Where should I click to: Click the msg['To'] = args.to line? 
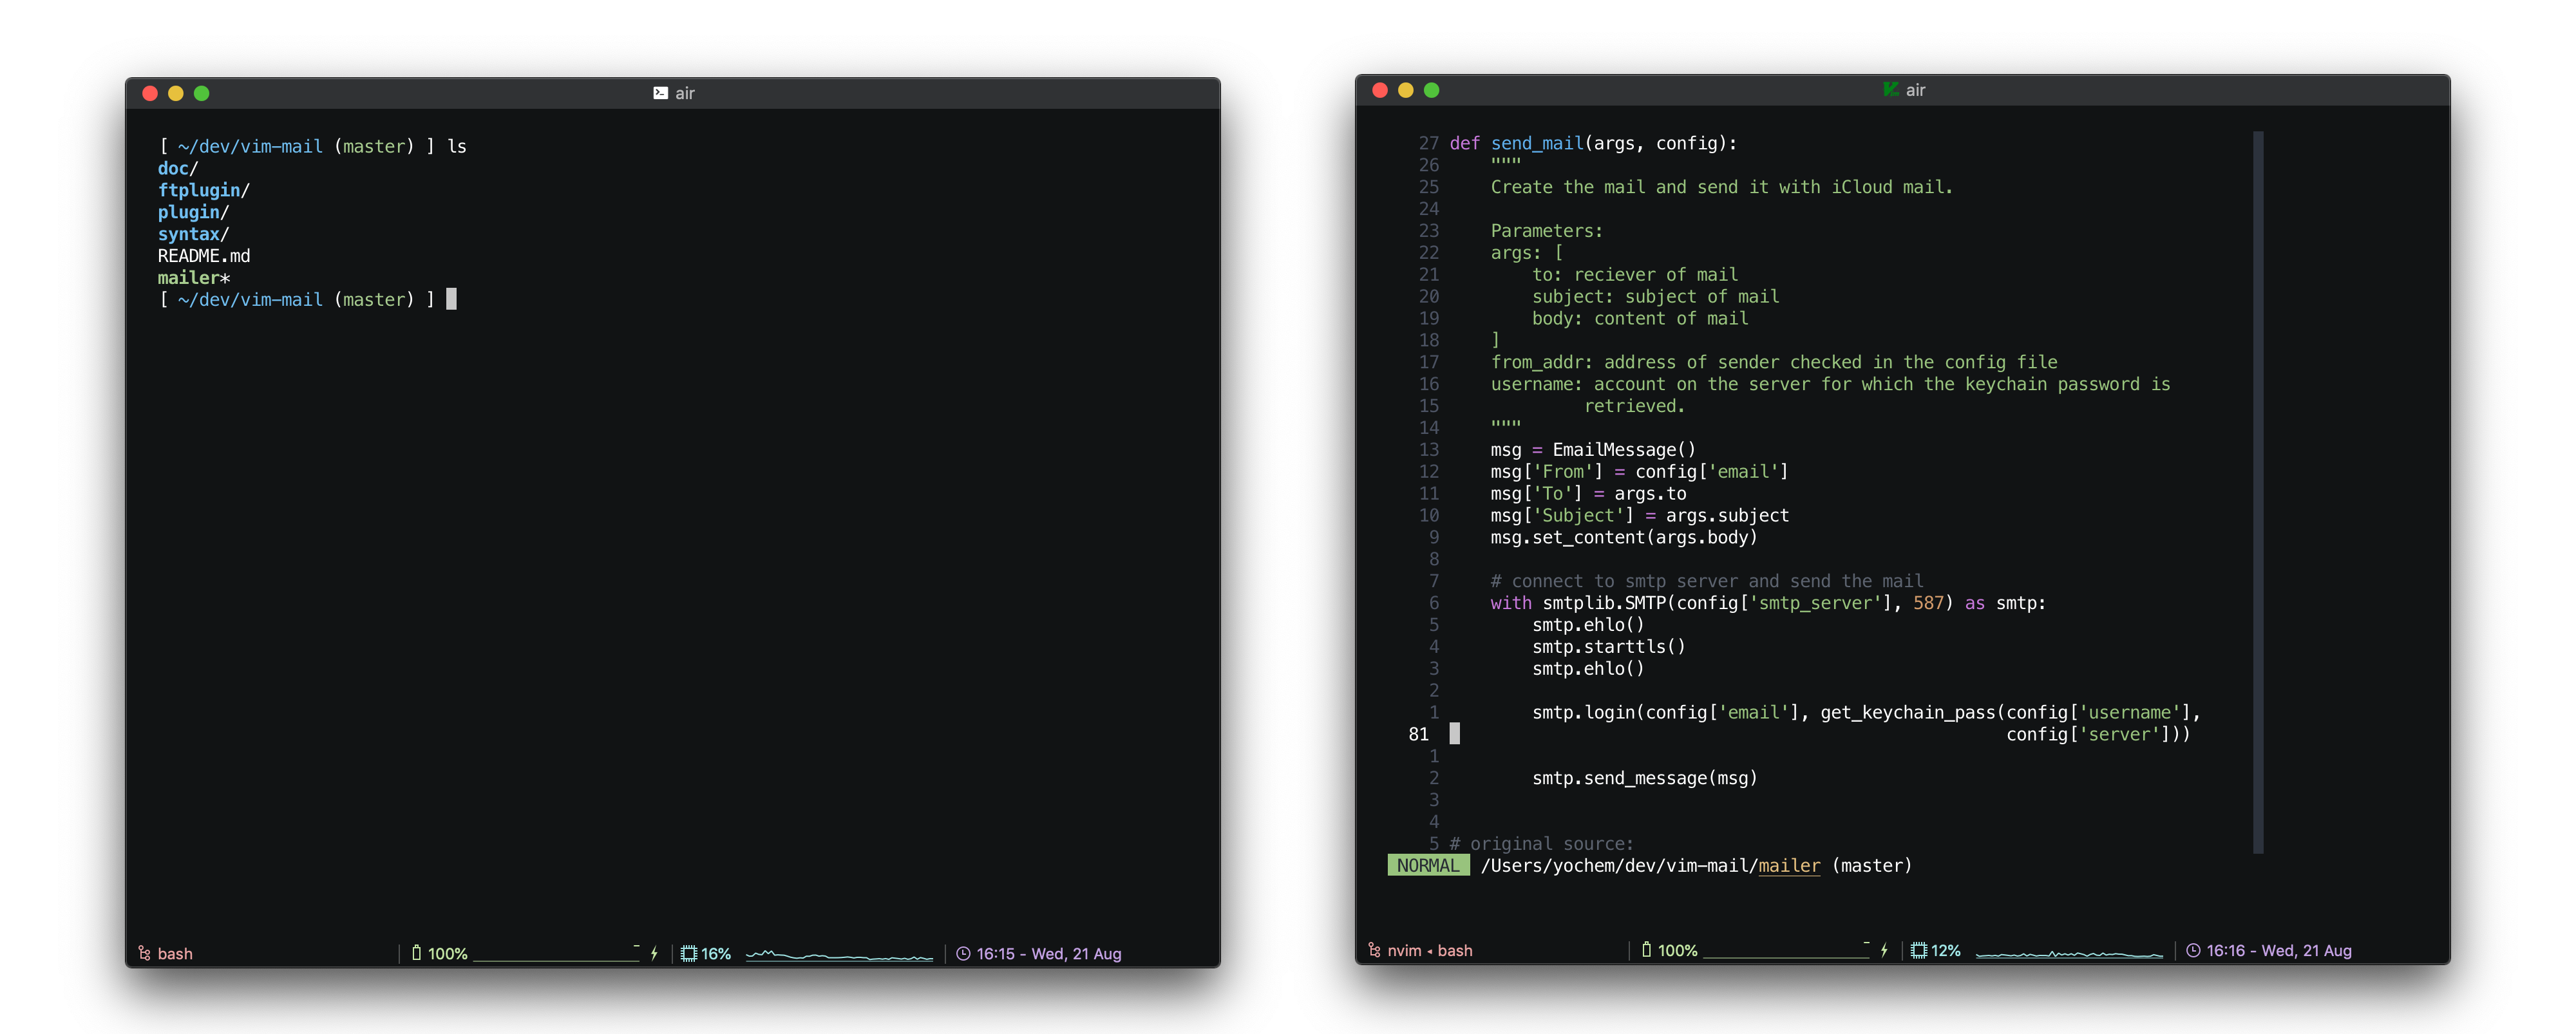[x=1588, y=494]
